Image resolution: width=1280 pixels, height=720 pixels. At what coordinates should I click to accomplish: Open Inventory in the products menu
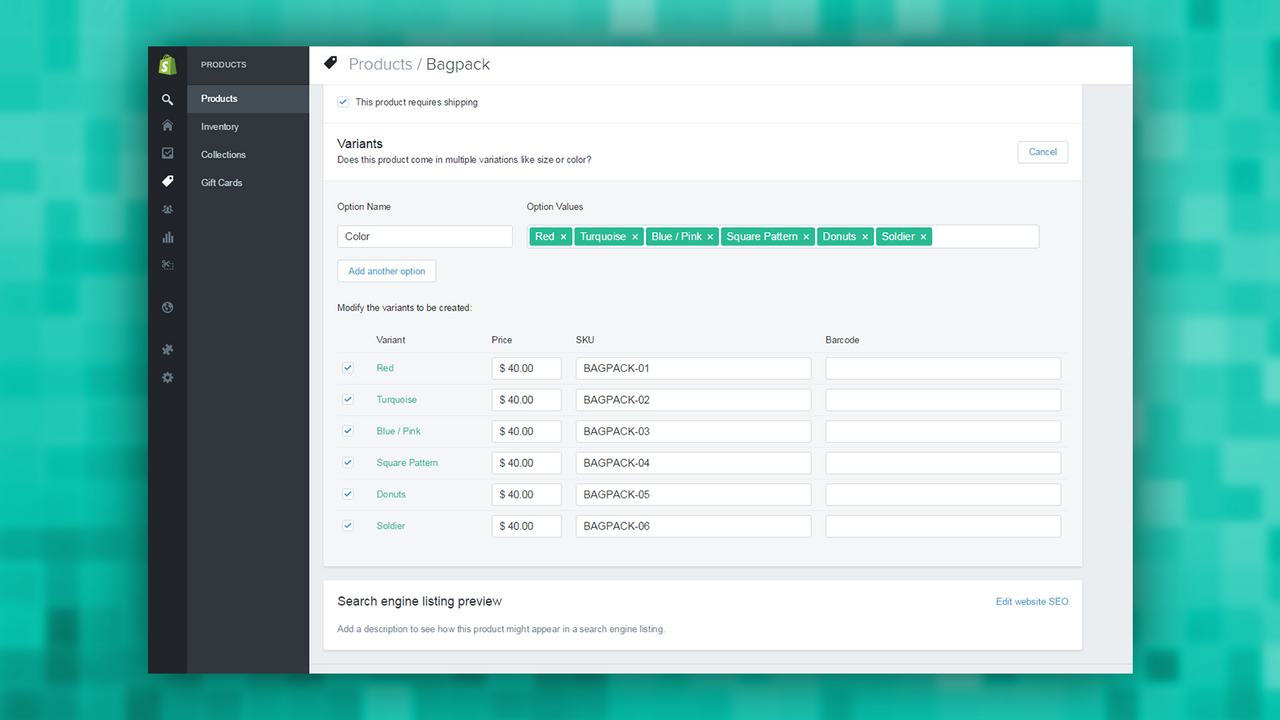(220, 127)
